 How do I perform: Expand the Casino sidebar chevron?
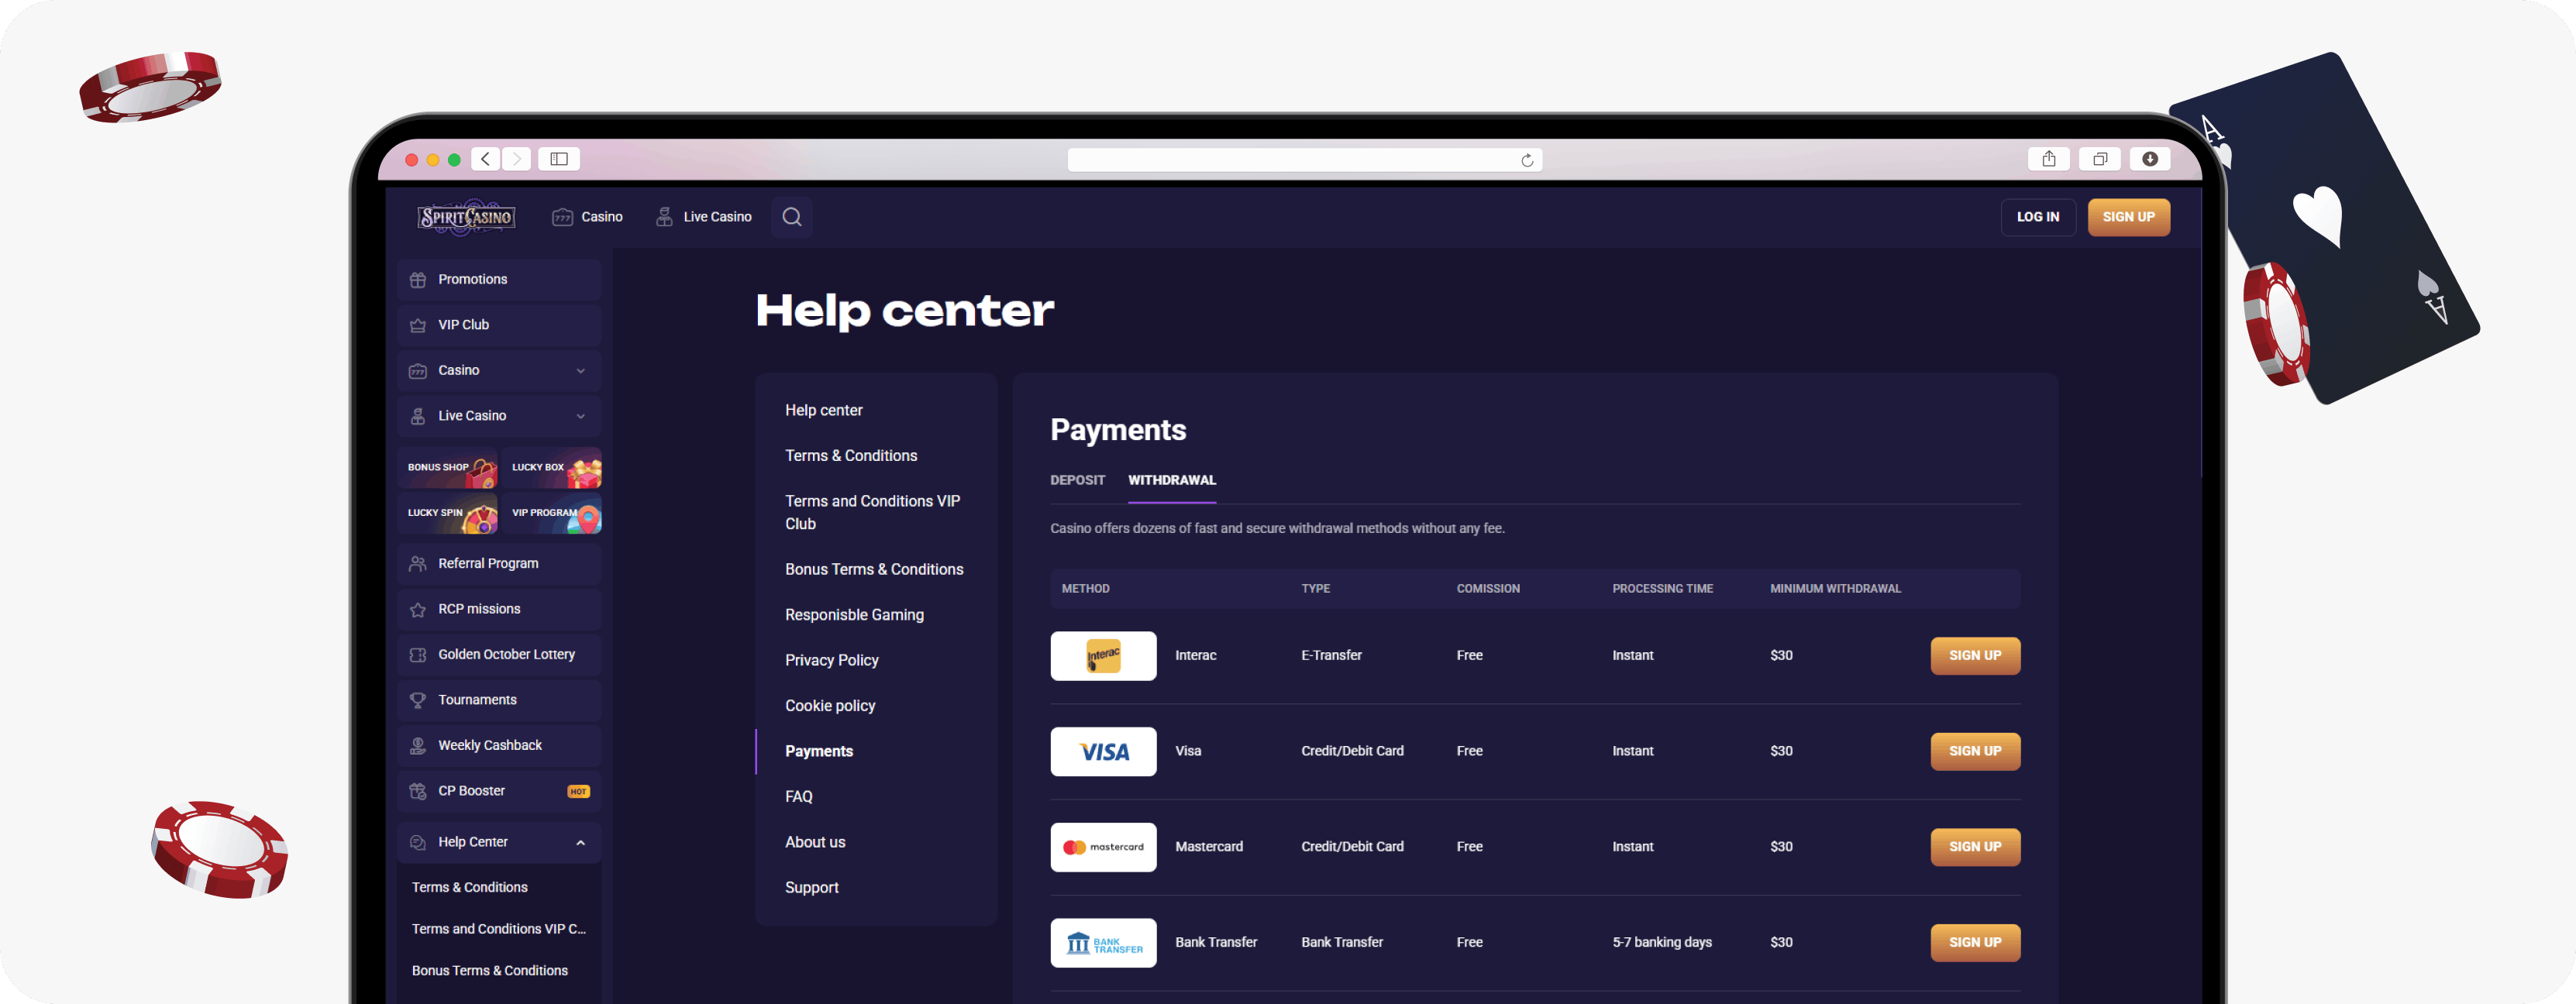pyautogui.click(x=580, y=371)
